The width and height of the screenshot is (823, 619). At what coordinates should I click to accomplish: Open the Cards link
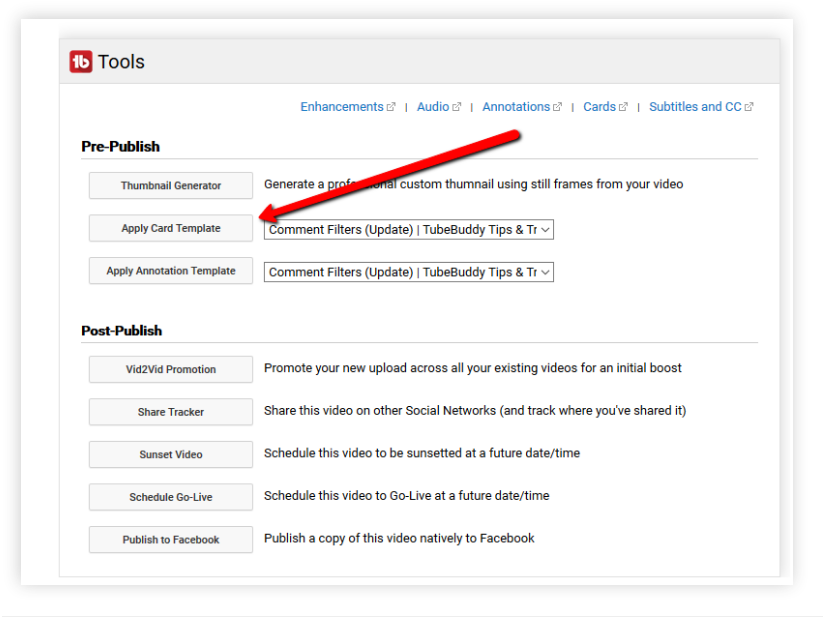click(598, 106)
